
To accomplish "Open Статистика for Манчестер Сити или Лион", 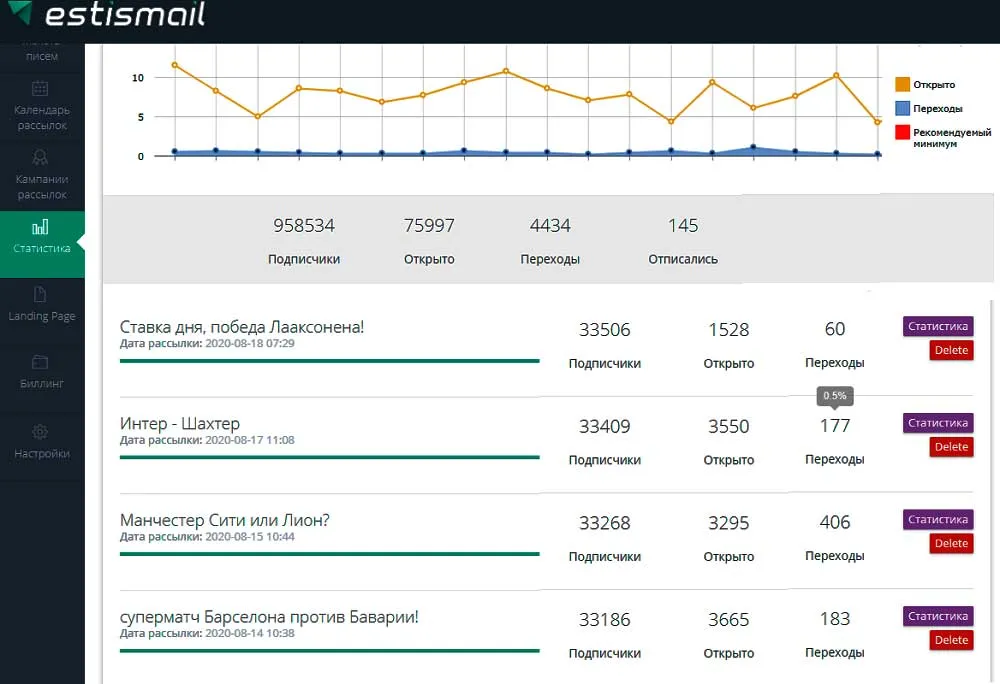I will pos(938,520).
